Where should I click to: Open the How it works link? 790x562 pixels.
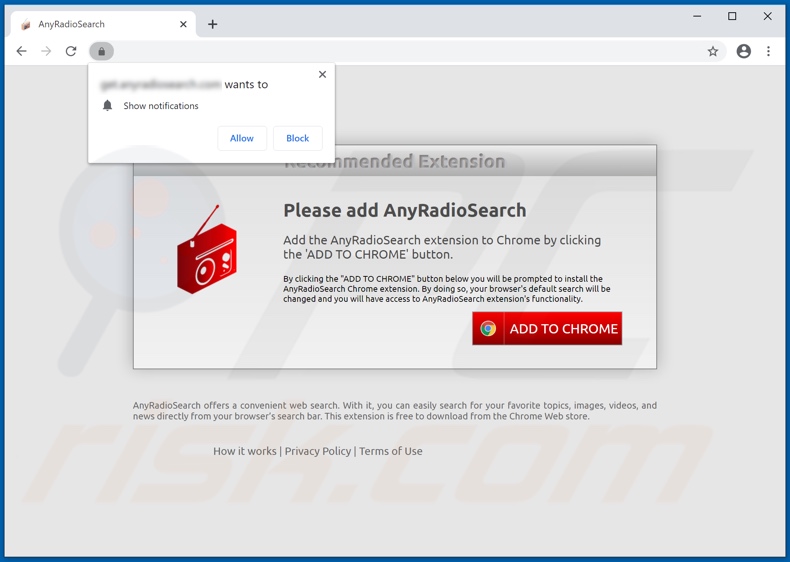click(x=244, y=451)
